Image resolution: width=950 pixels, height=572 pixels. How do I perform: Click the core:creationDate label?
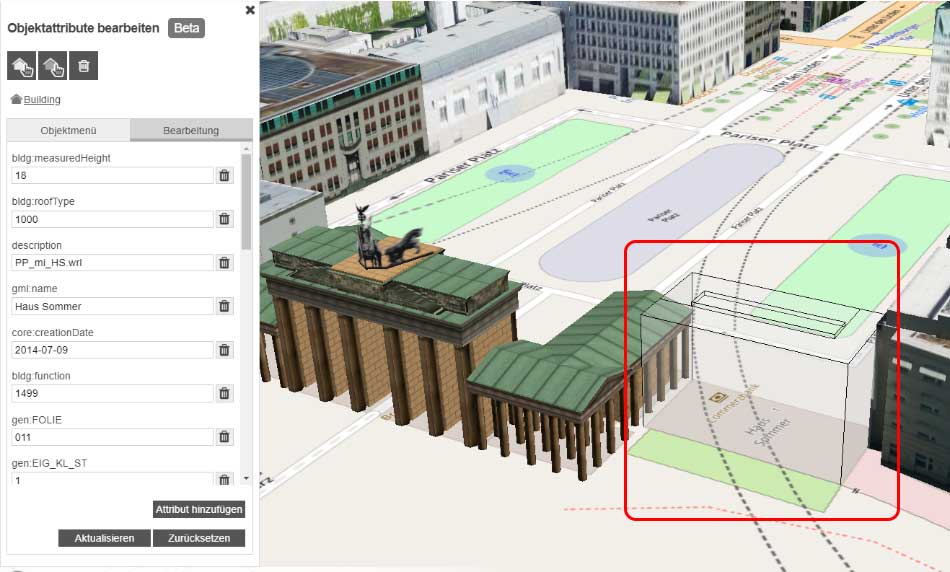point(53,332)
